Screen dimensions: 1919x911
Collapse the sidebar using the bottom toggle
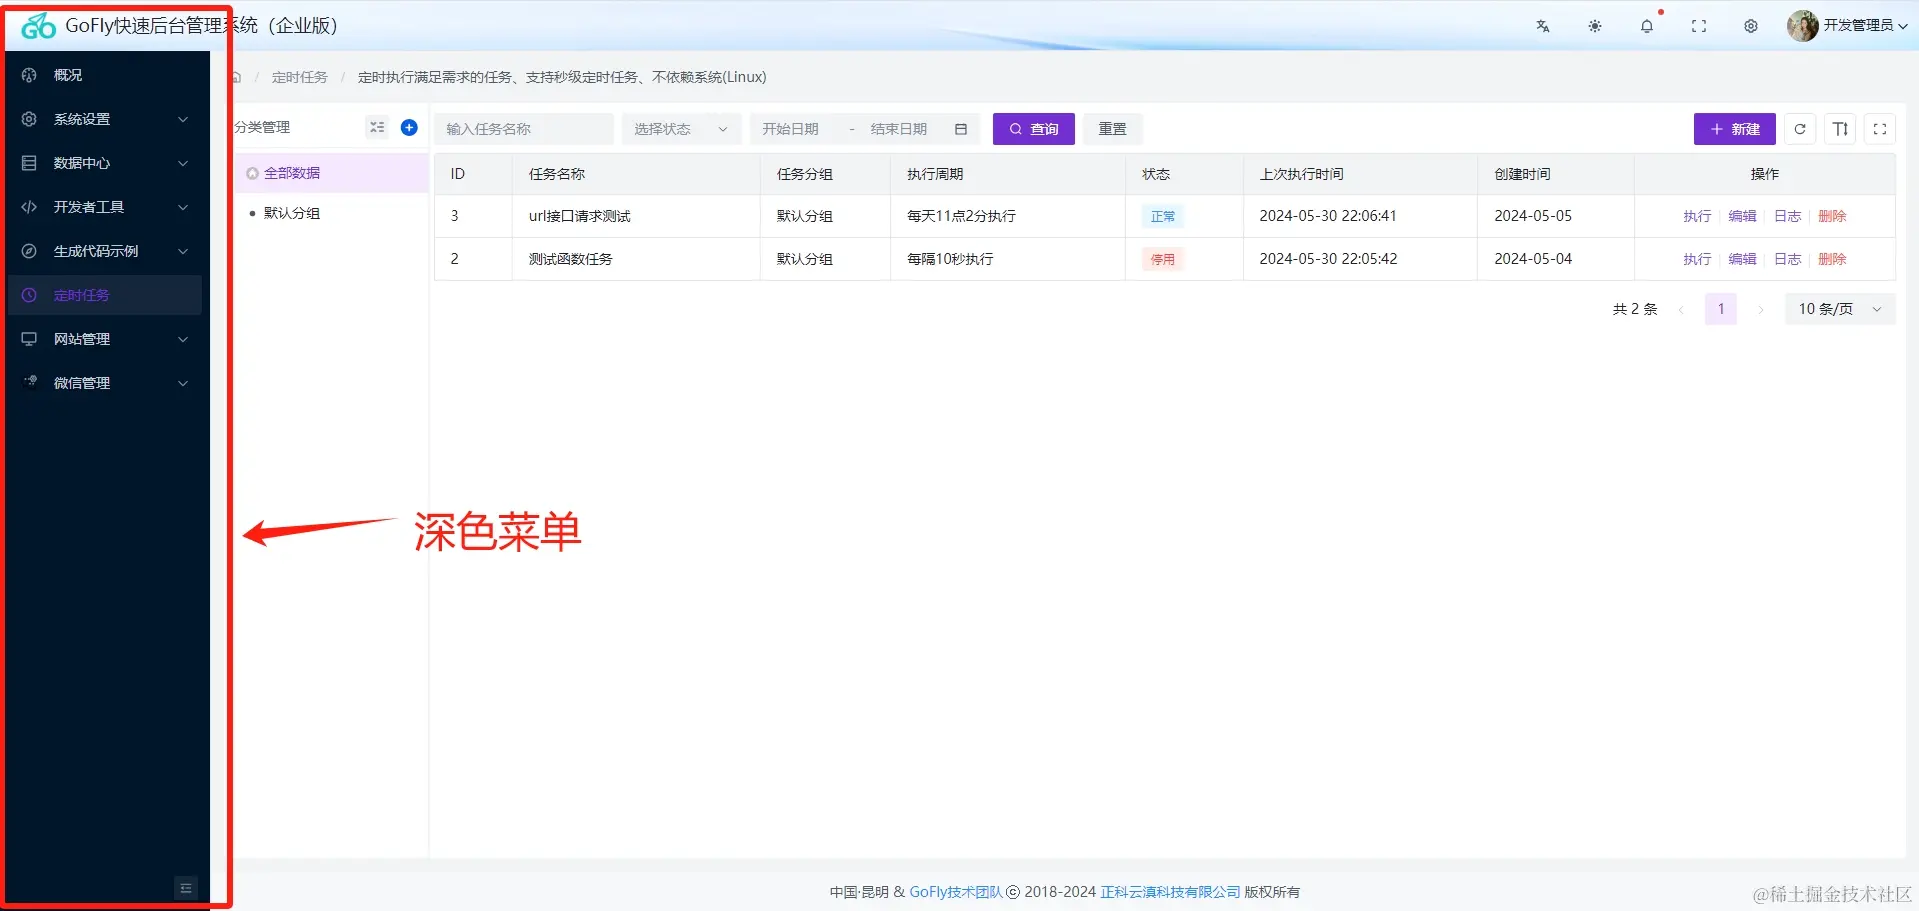tap(186, 888)
